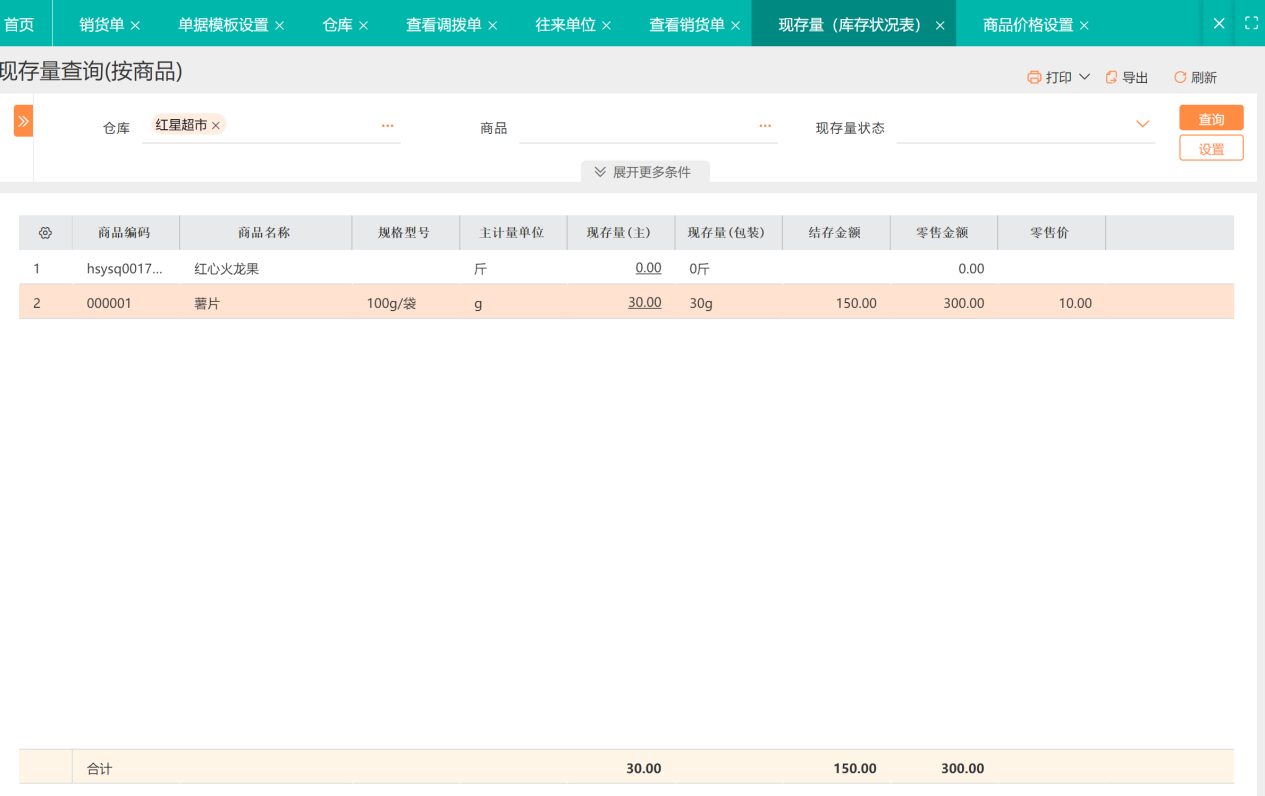Close the 查看调拨单 tab
The height and width of the screenshot is (796, 1265).
coord(492,25)
